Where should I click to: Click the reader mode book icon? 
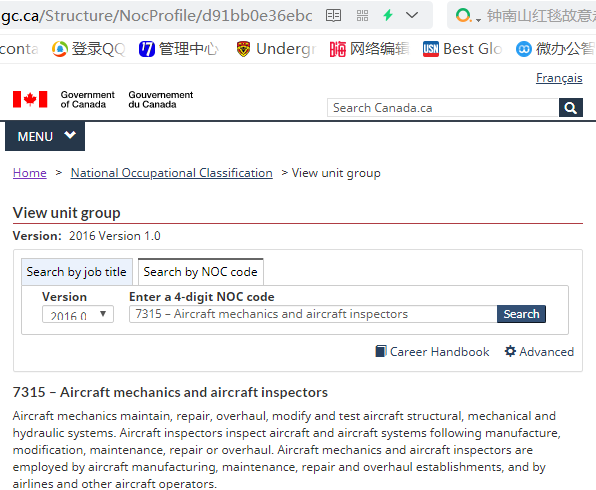pyautogui.click(x=333, y=16)
